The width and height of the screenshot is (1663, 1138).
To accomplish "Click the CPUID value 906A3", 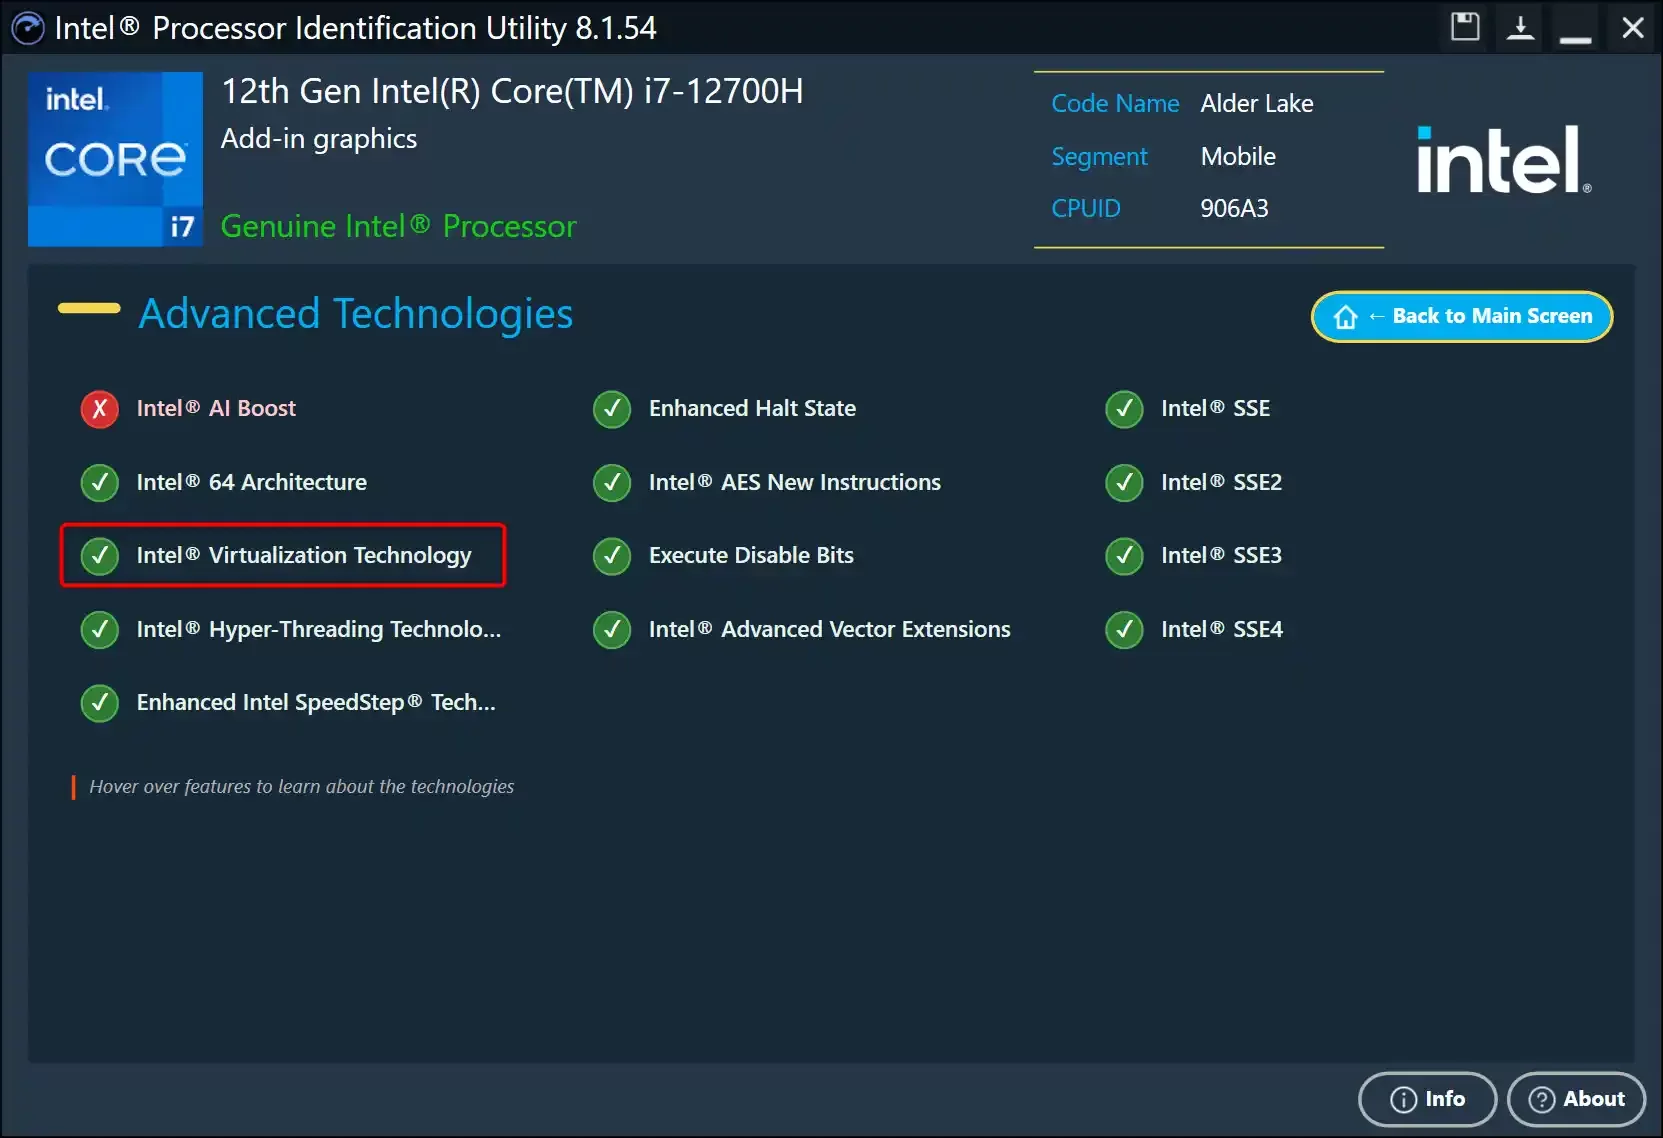I will [1234, 209].
